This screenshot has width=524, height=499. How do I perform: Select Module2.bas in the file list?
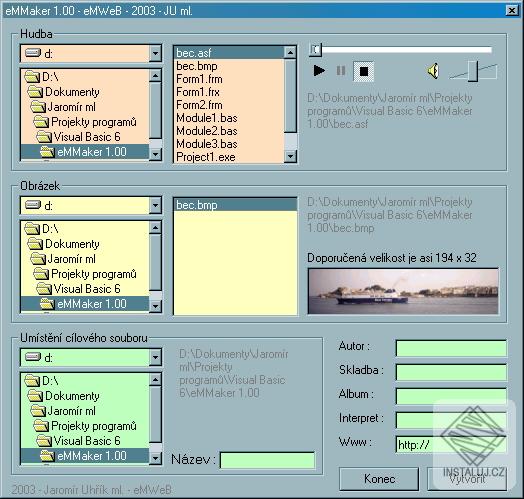(229, 131)
